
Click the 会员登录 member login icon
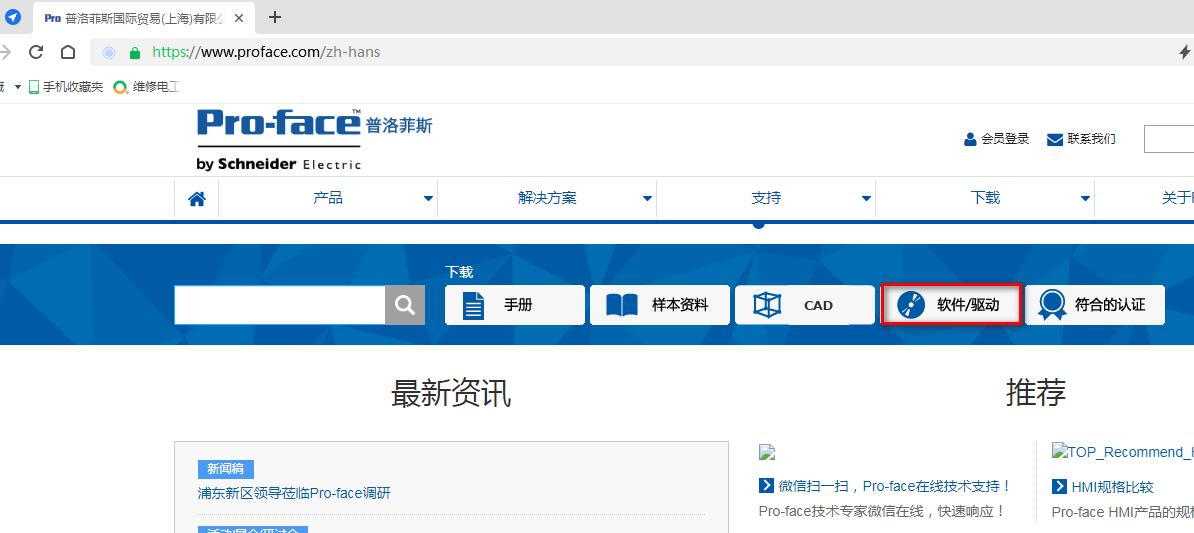tap(970, 139)
